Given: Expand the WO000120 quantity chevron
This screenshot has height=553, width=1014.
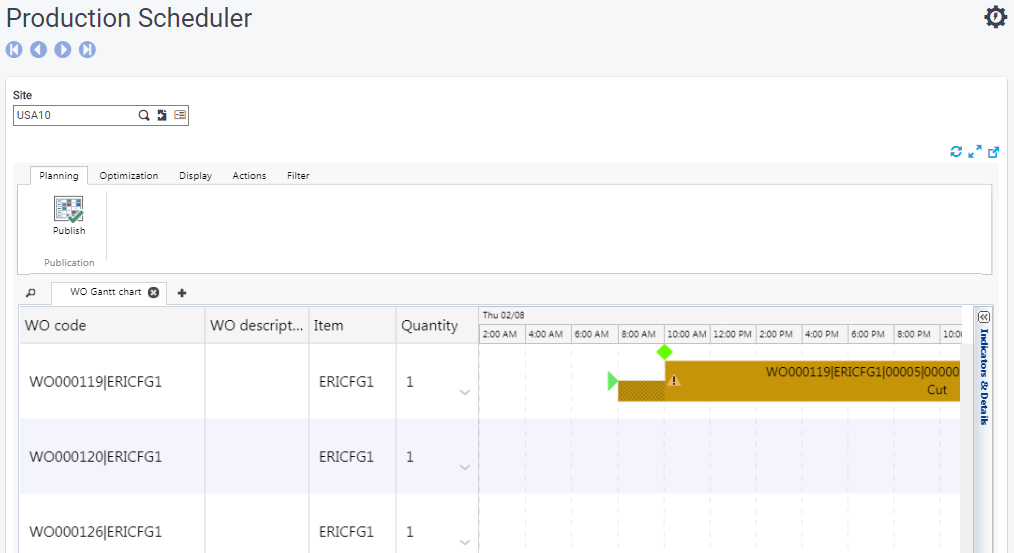Looking at the screenshot, I should [464, 467].
